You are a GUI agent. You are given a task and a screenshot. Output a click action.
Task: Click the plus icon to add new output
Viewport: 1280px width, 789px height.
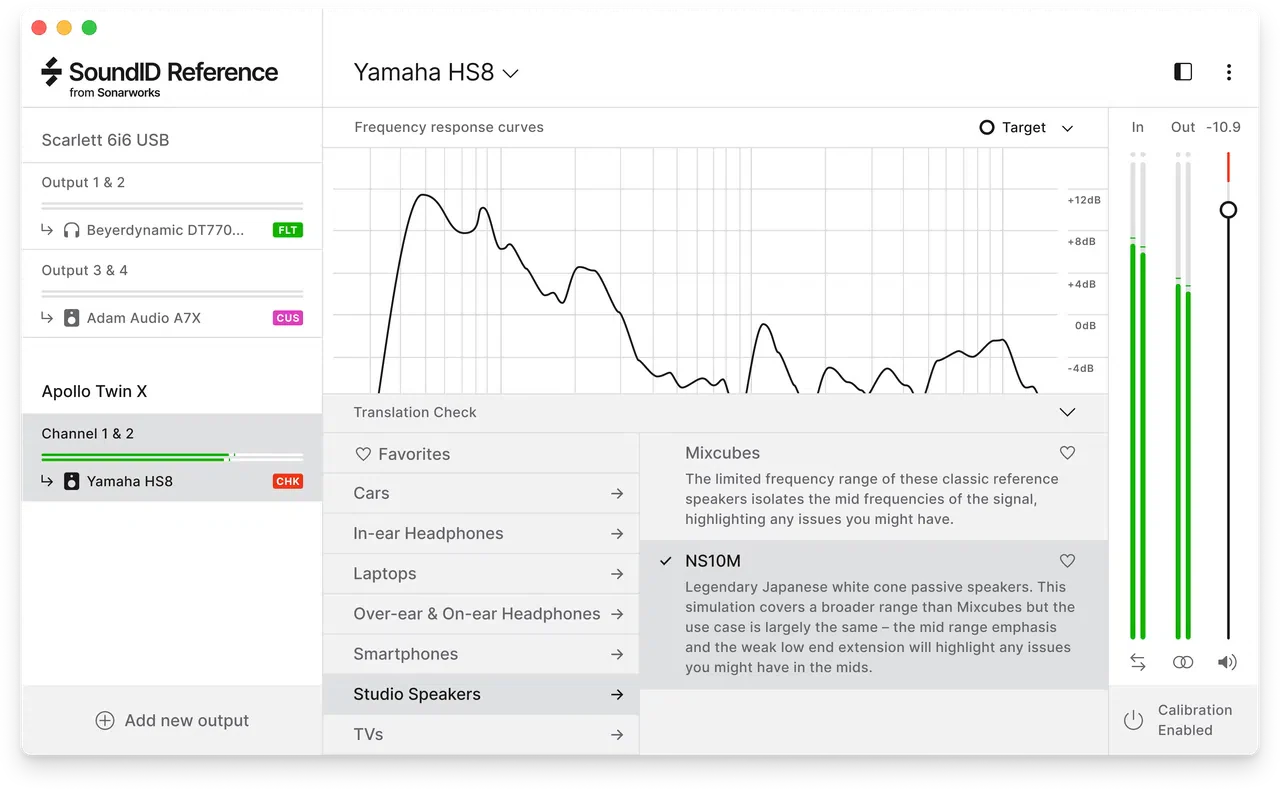[105, 720]
